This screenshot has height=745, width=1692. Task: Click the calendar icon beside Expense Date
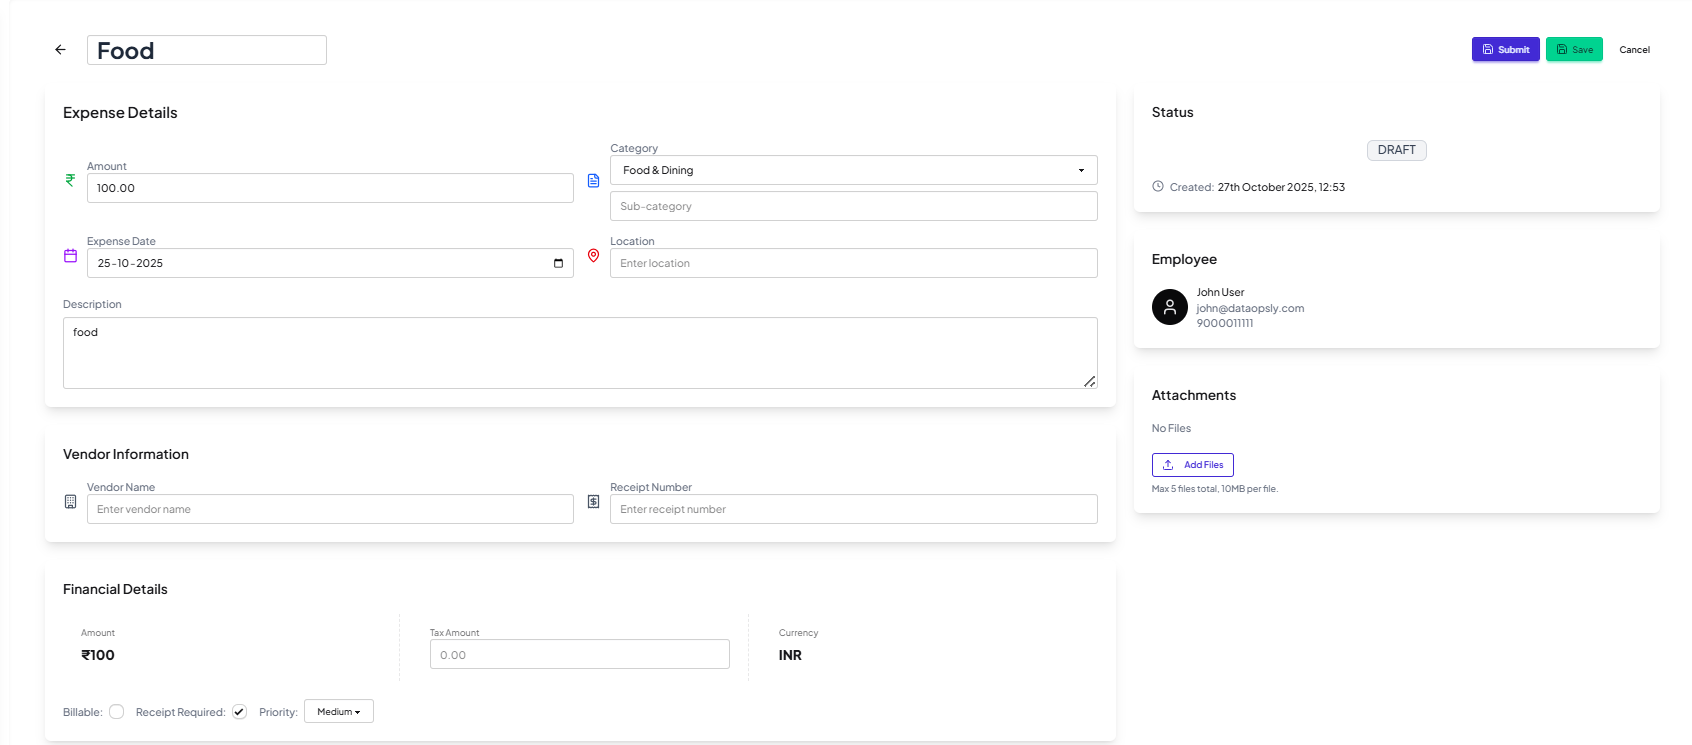click(70, 256)
